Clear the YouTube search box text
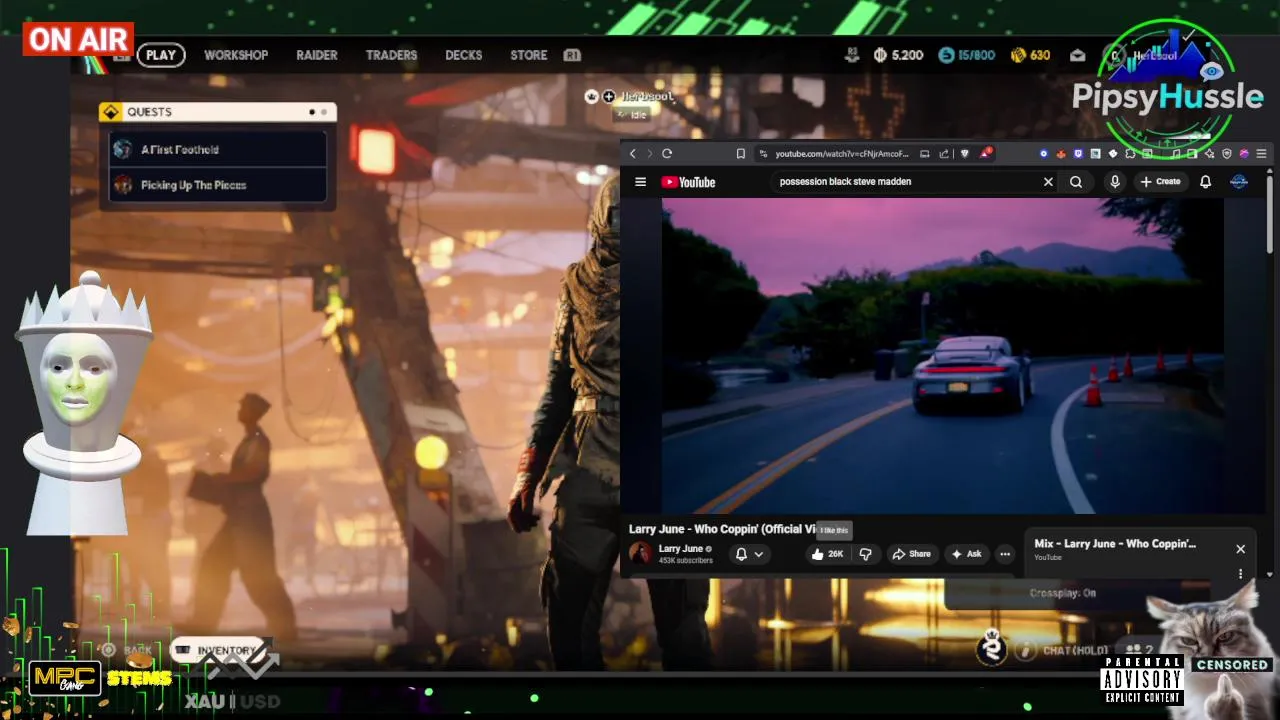Image resolution: width=1280 pixels, height=720 pixels. 1048,182
